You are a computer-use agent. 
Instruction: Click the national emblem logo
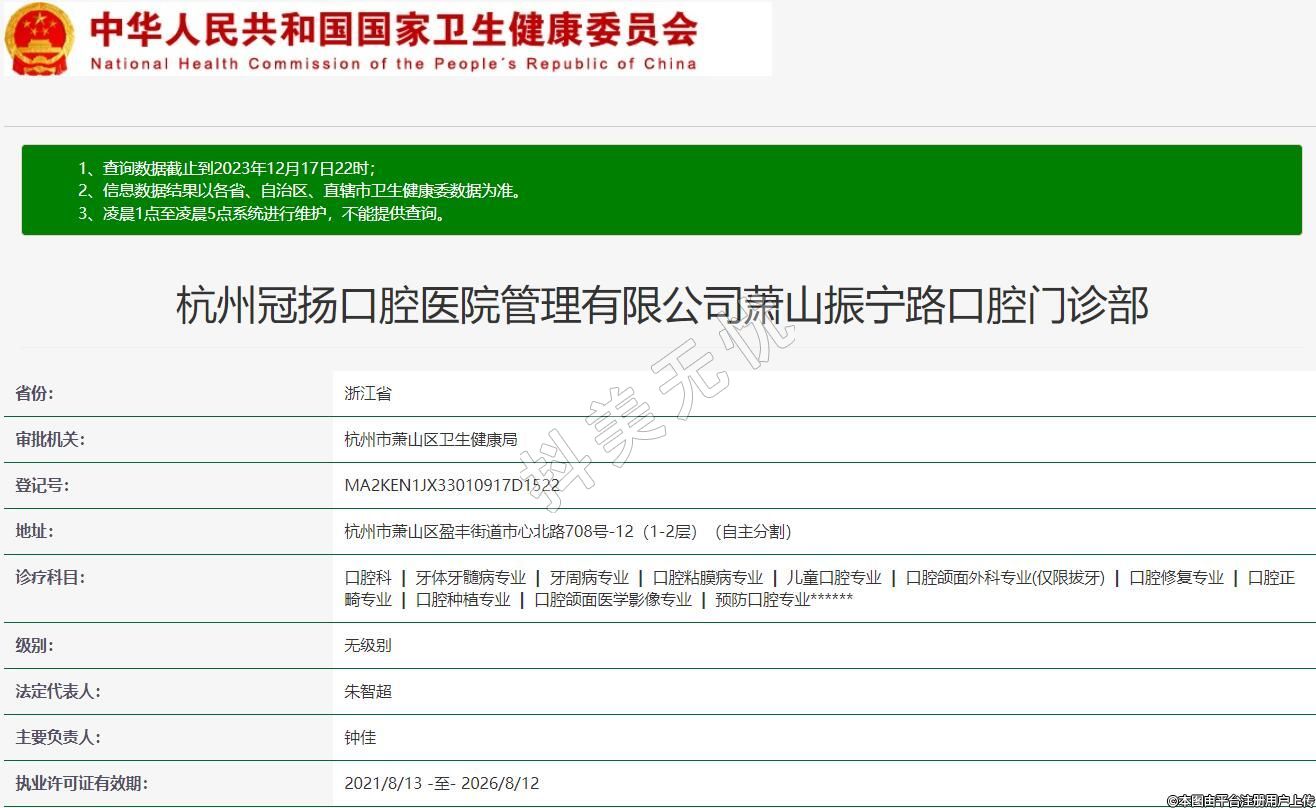coord(39,39)
